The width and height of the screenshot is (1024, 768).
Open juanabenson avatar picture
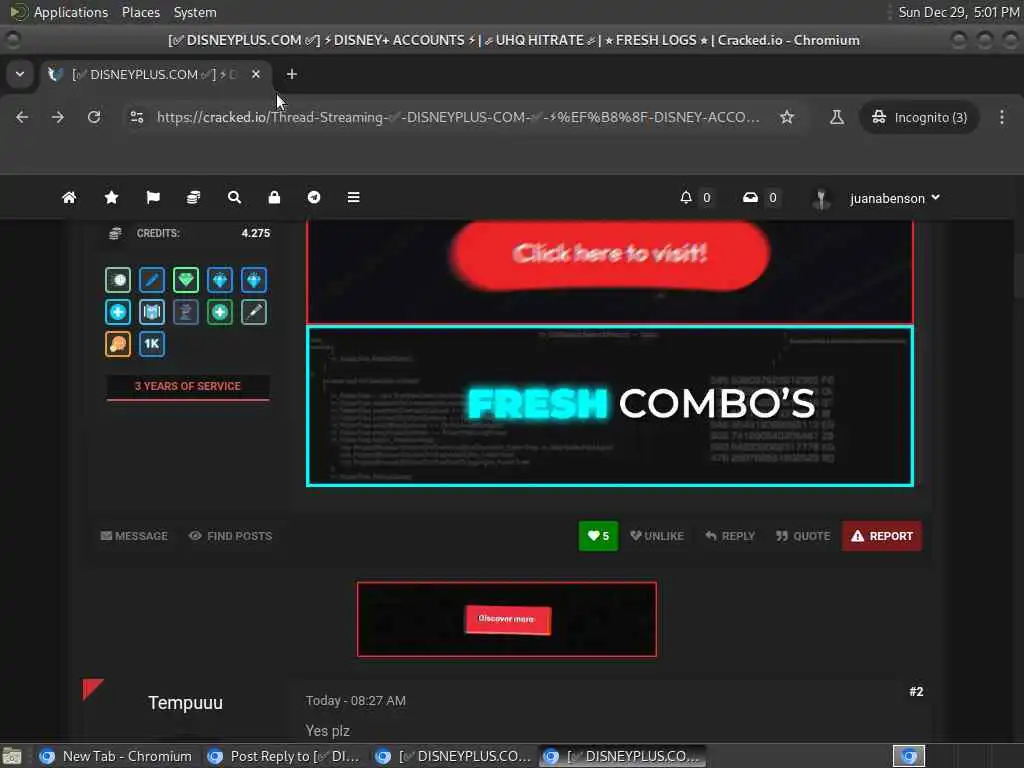pos(822,199)
